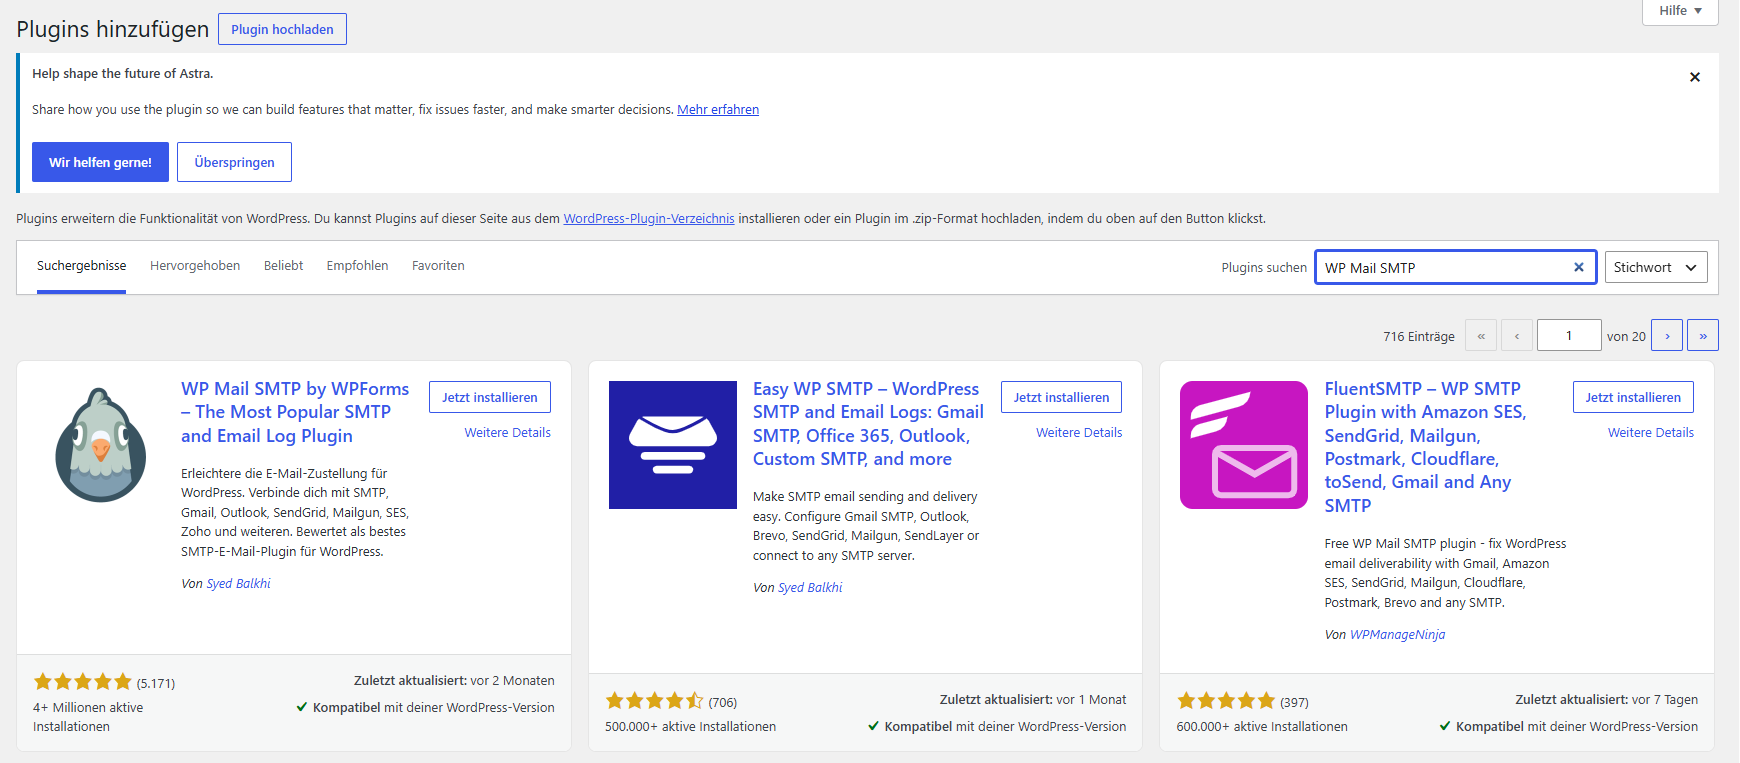
Task: Click the star rating of Easy WP SMTP
Action: pos(655,701)
